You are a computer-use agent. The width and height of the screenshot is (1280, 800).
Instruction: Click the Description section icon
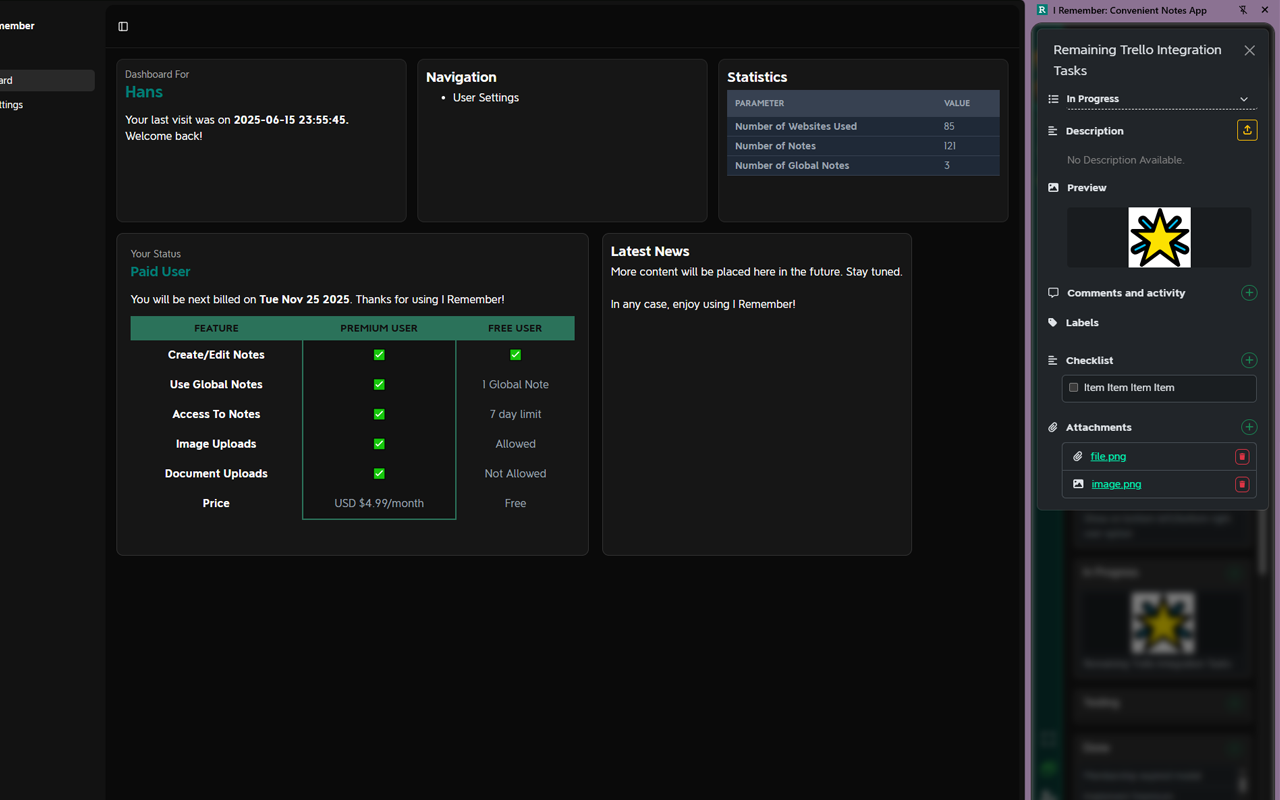pyautogui.click(x=1053, y=131)
